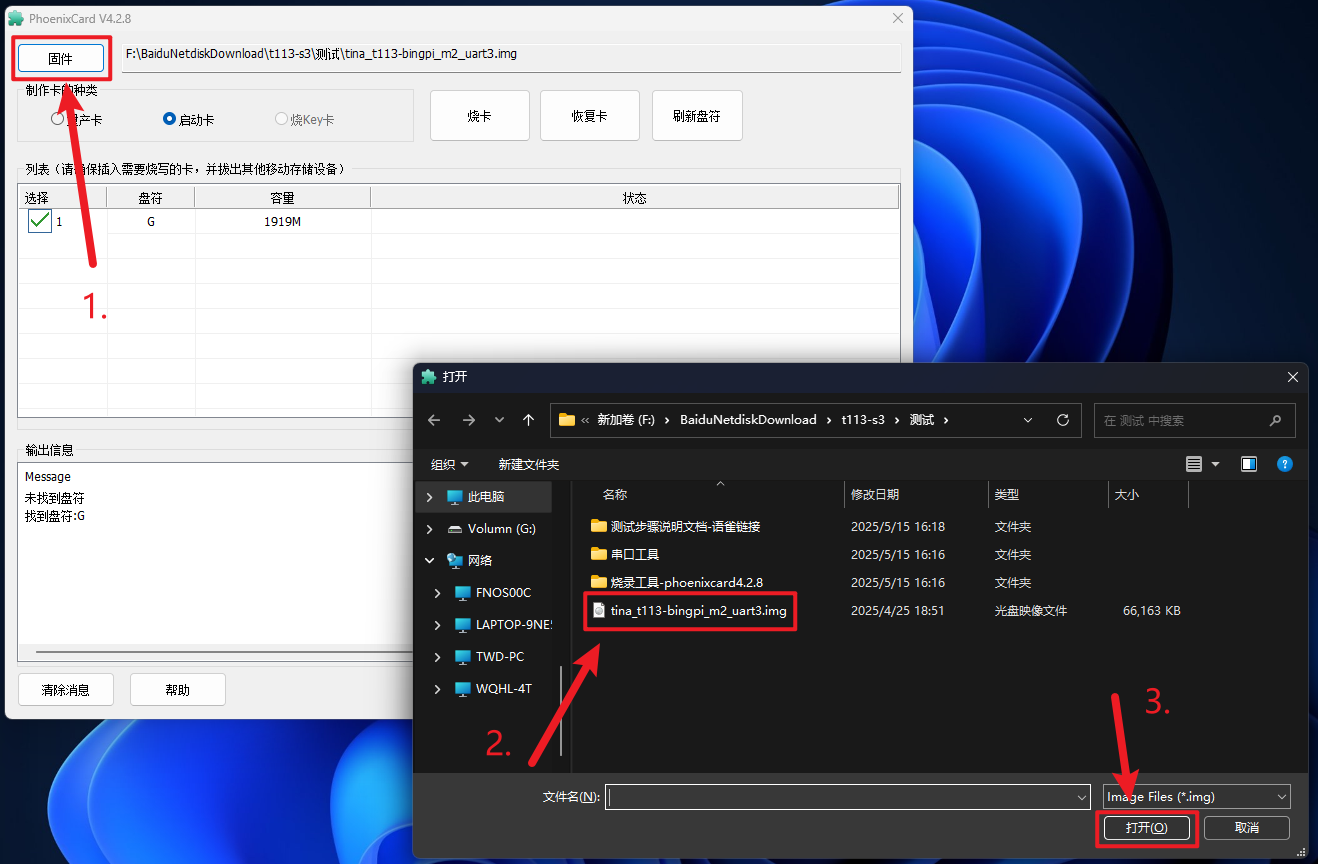The image size is (1318, 864).
Task: Uncheck the drive G row checkbox
Action: 39,221
